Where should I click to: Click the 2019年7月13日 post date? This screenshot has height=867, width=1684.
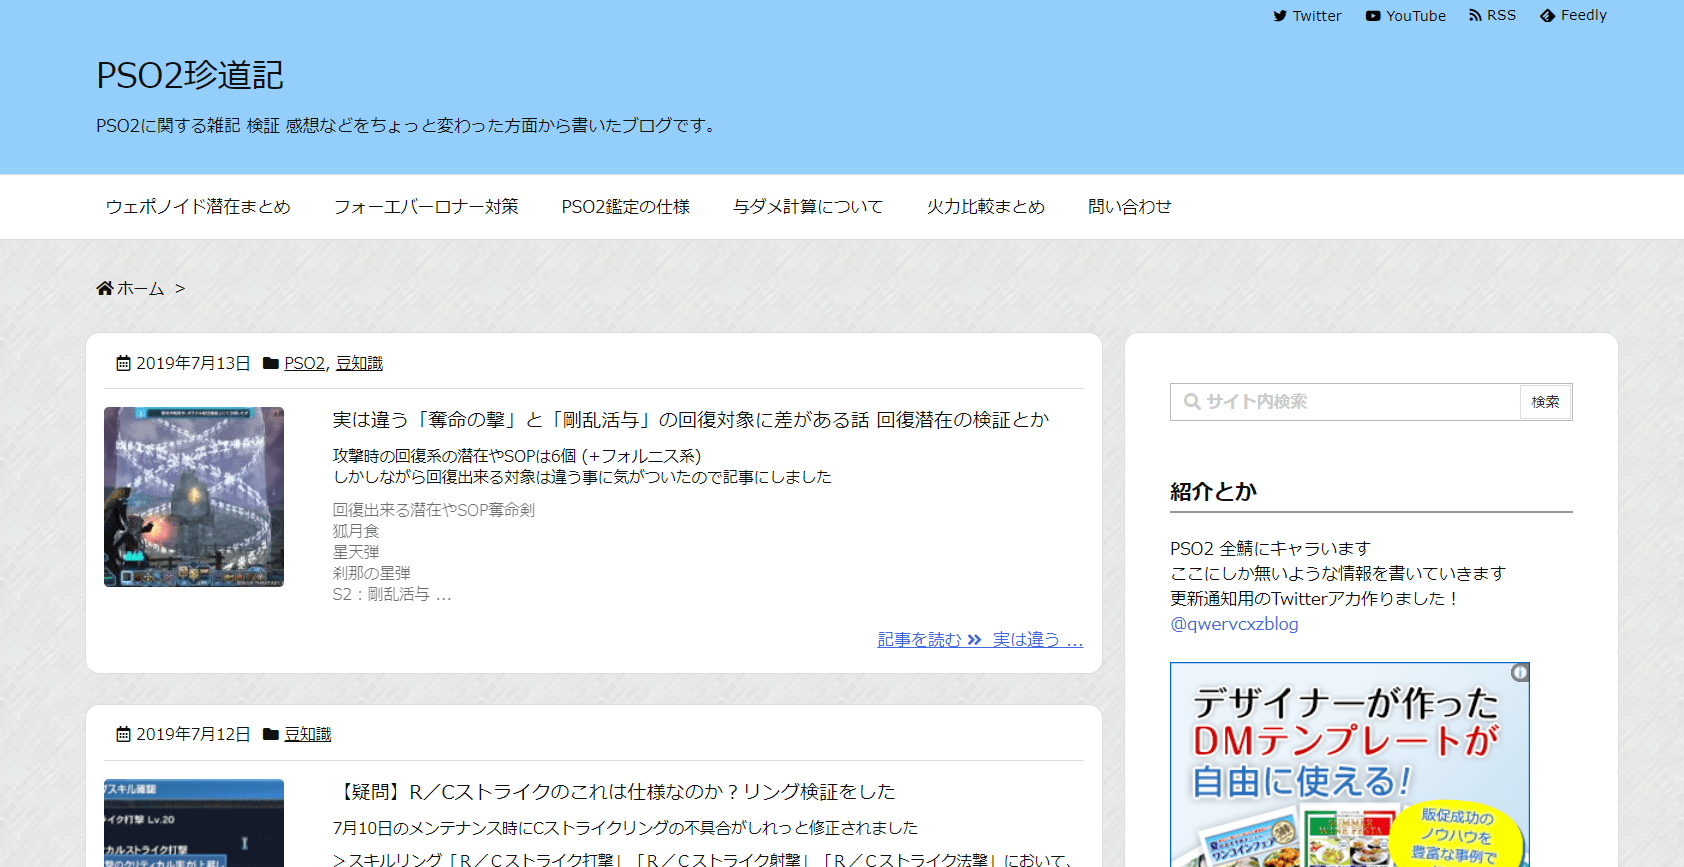(x=193, y=363)
